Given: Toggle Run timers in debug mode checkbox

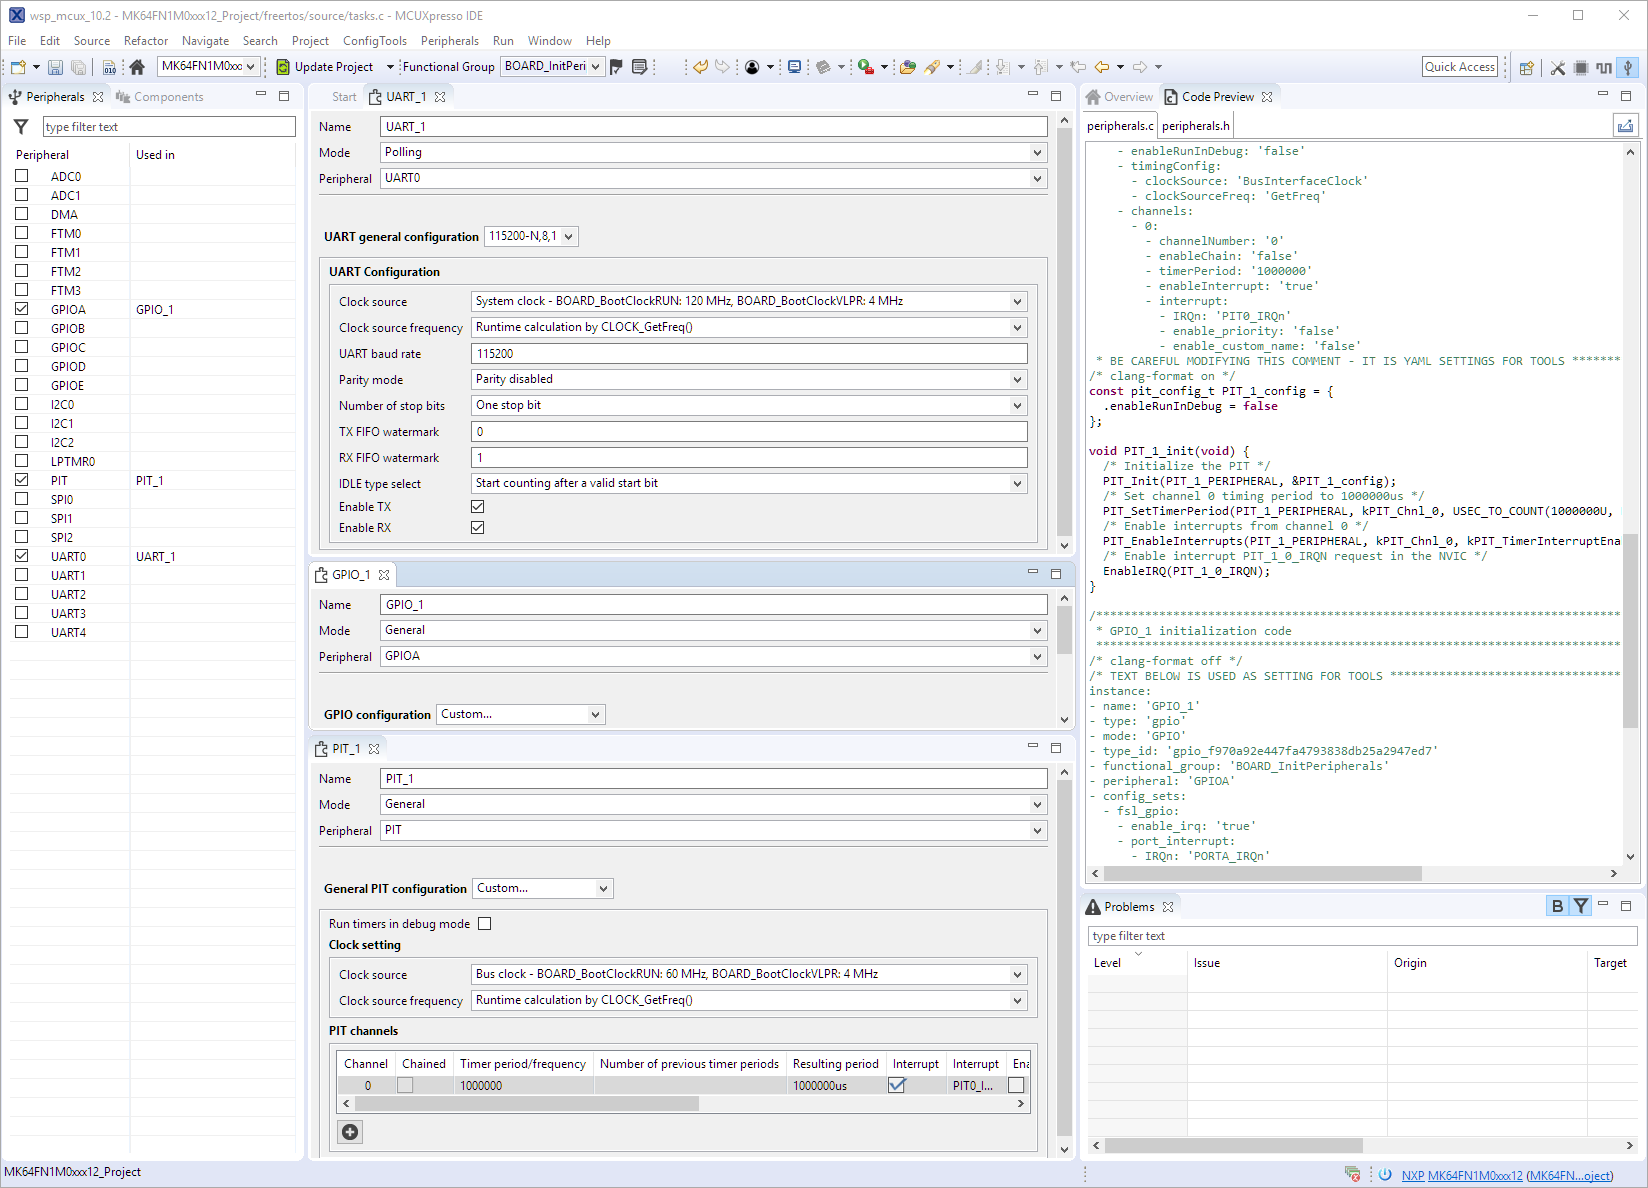Looking at the screenshot, I should point(485,924).
